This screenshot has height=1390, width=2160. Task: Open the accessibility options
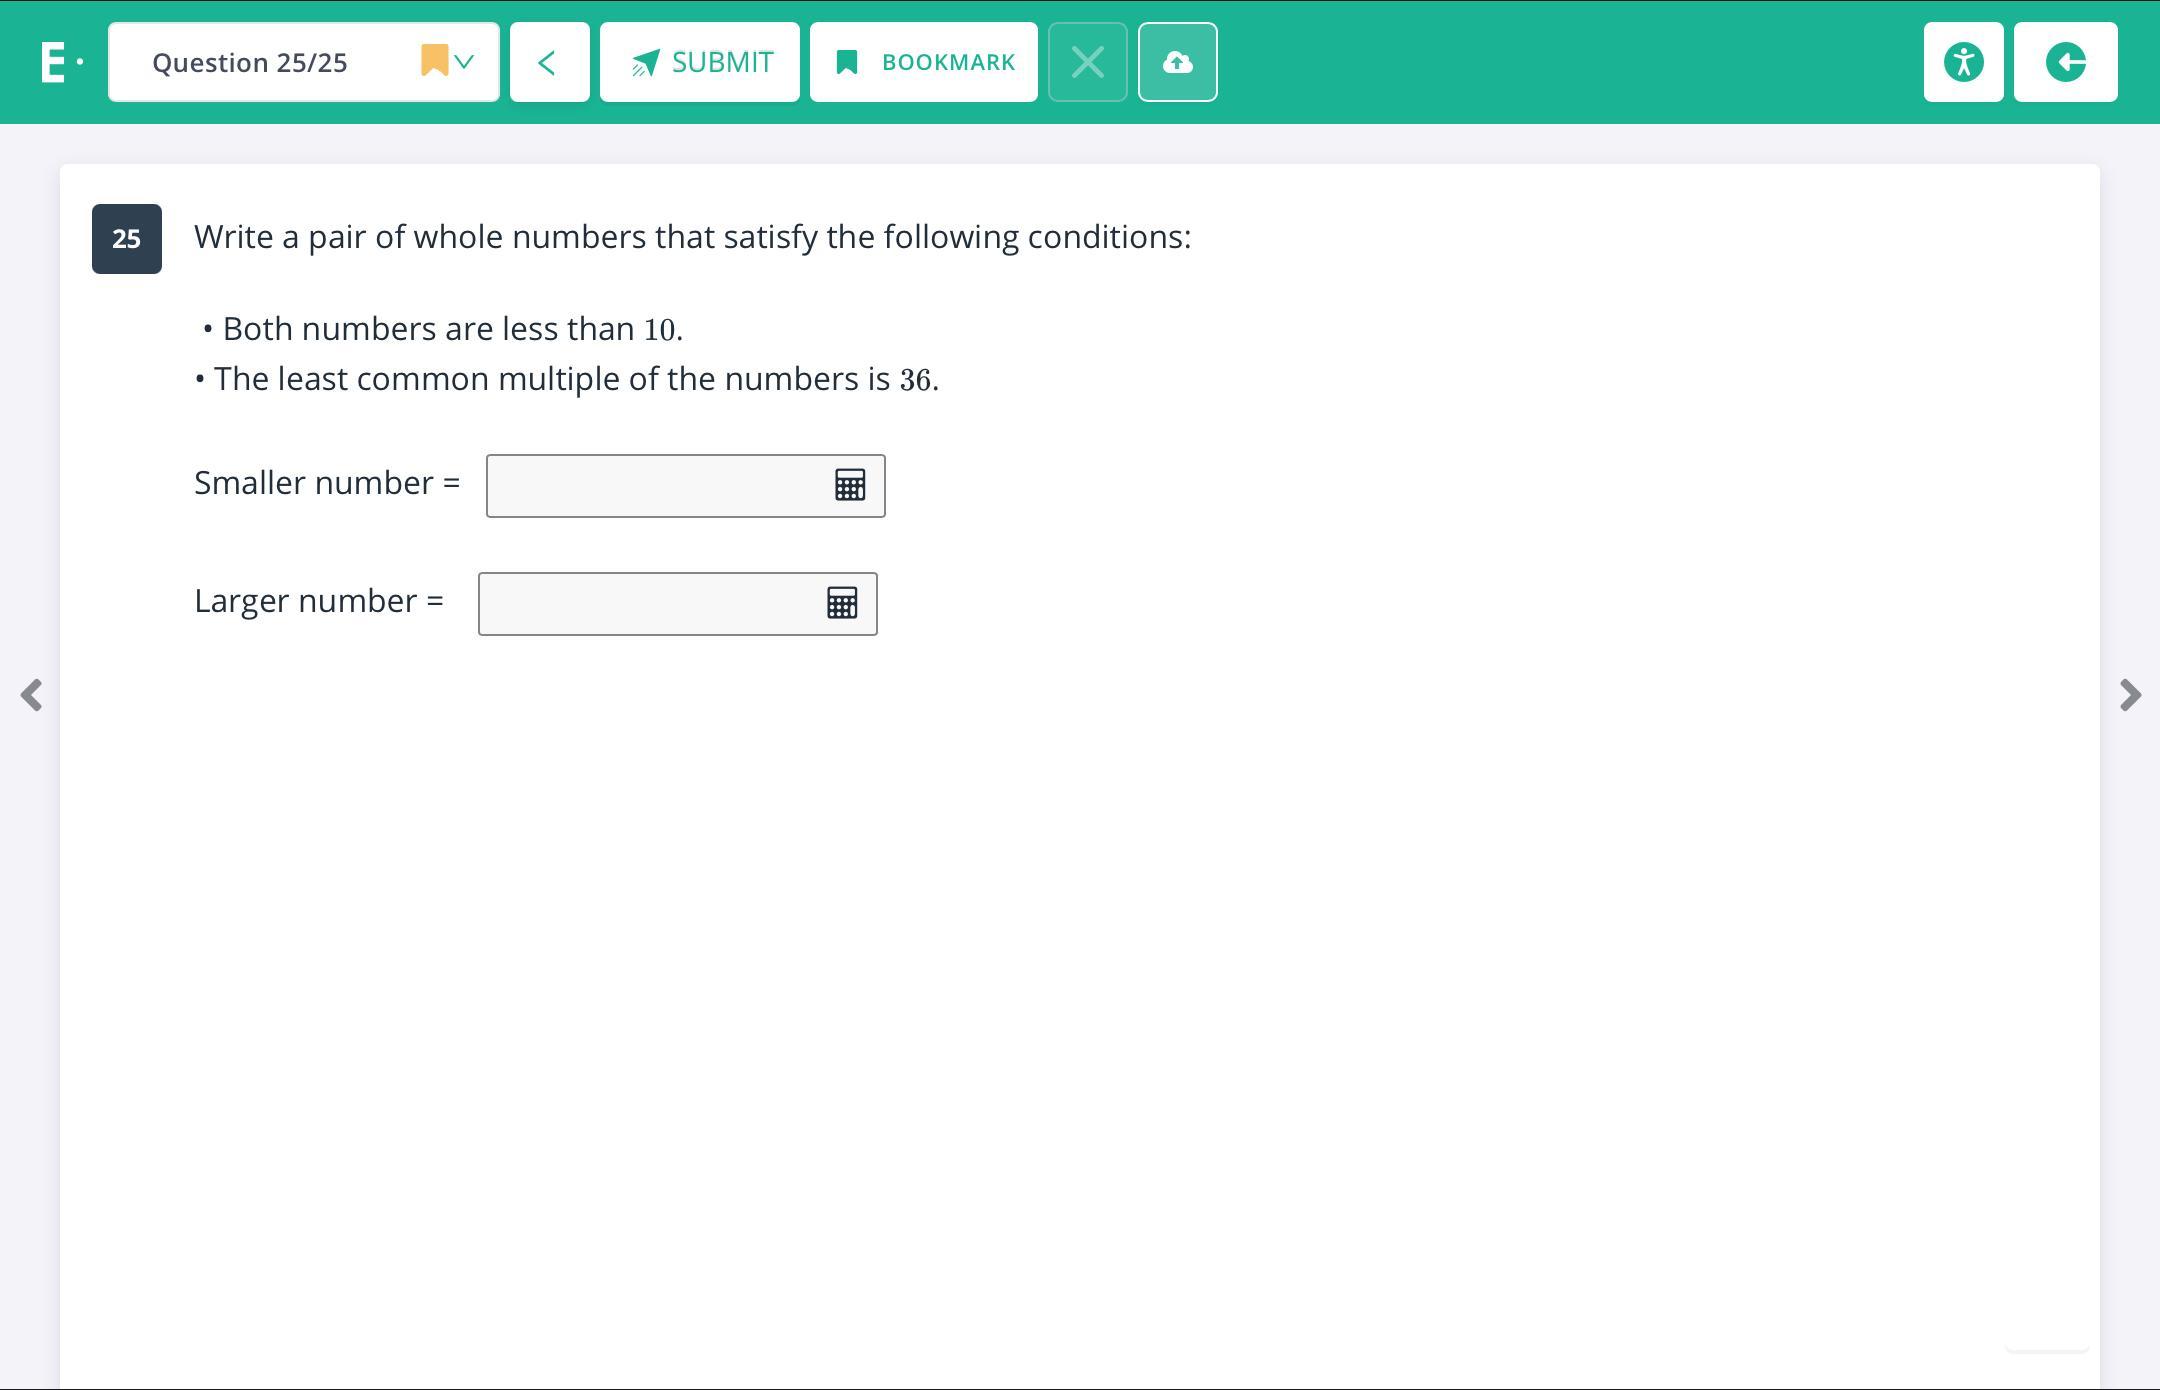coord(1963,62)
